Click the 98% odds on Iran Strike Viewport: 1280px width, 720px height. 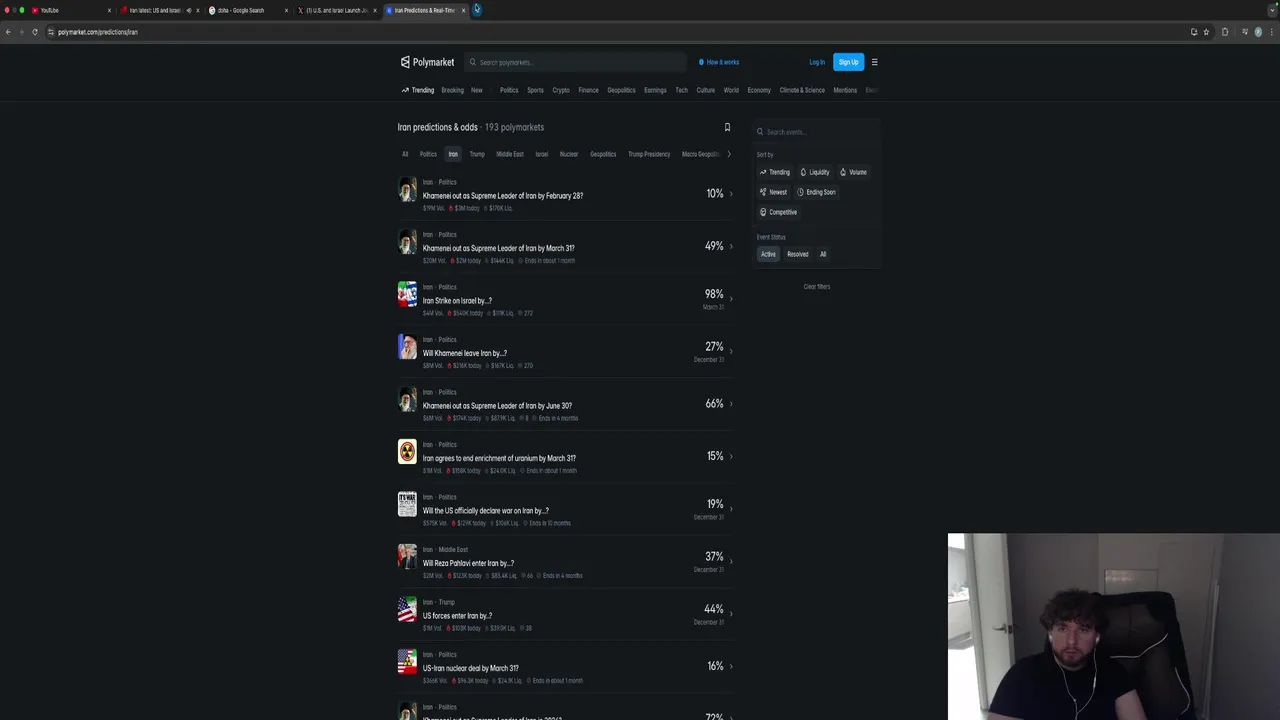click(714, 294)
